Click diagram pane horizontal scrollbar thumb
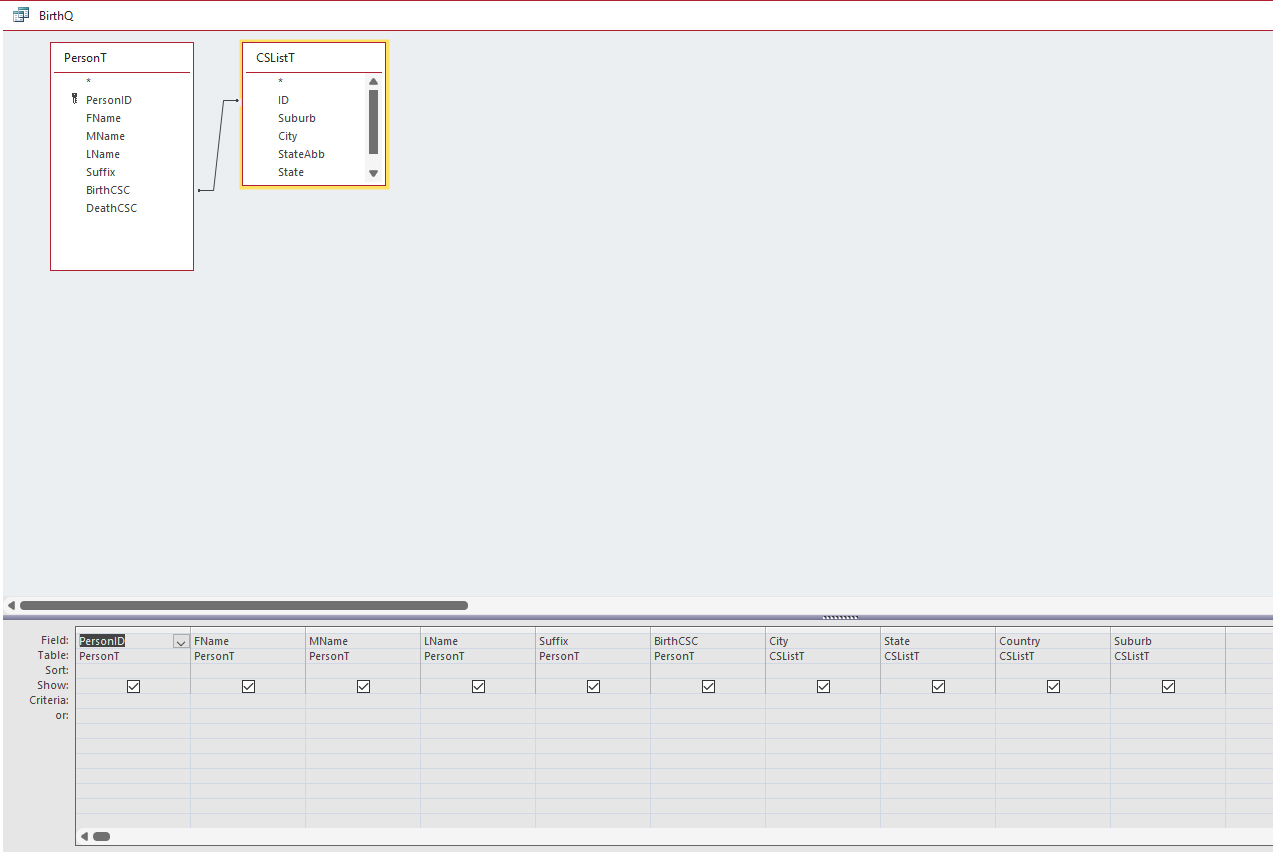The width and height of the screenshot is (1273, 852). (244, 605)
